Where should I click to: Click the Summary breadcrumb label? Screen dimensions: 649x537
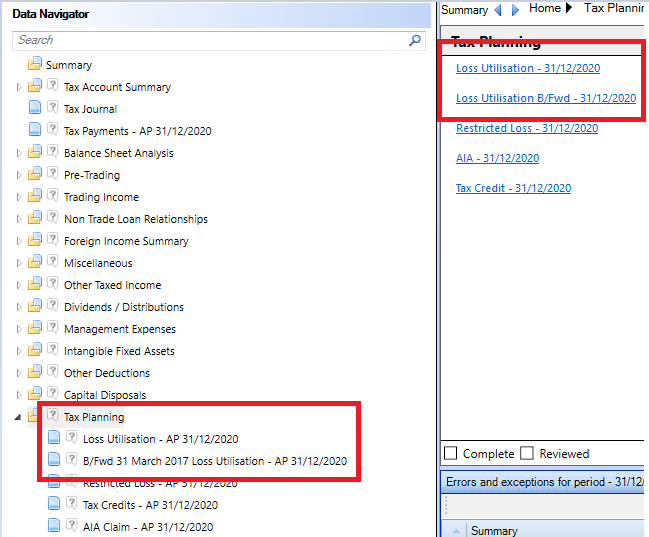[464, 10]
